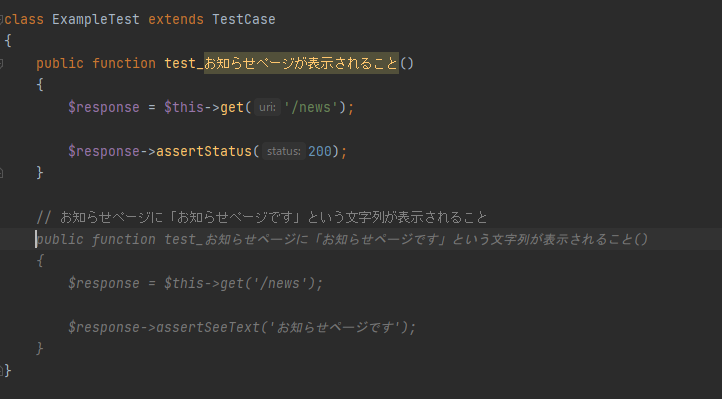
Task: Click the get method call on $this
Action: [232, 107]
